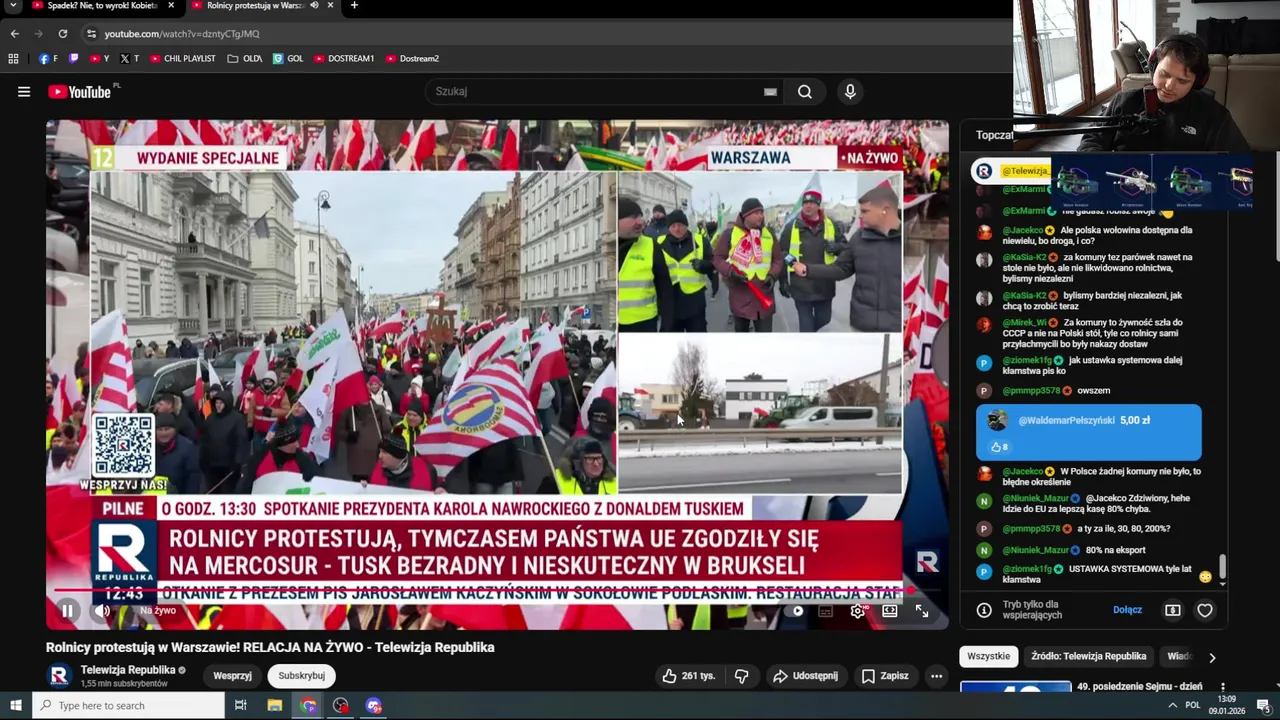Click the search magnifier button

click(805, 92)
